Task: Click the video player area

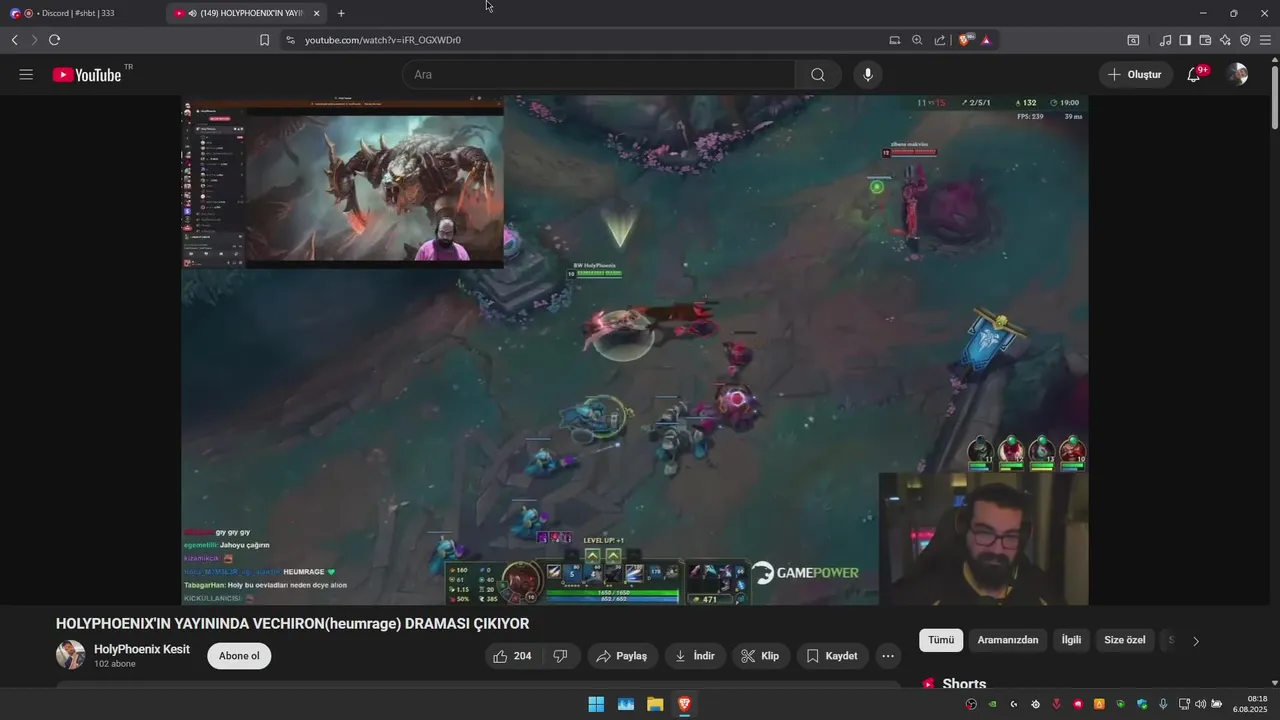Action: (634, 350)
